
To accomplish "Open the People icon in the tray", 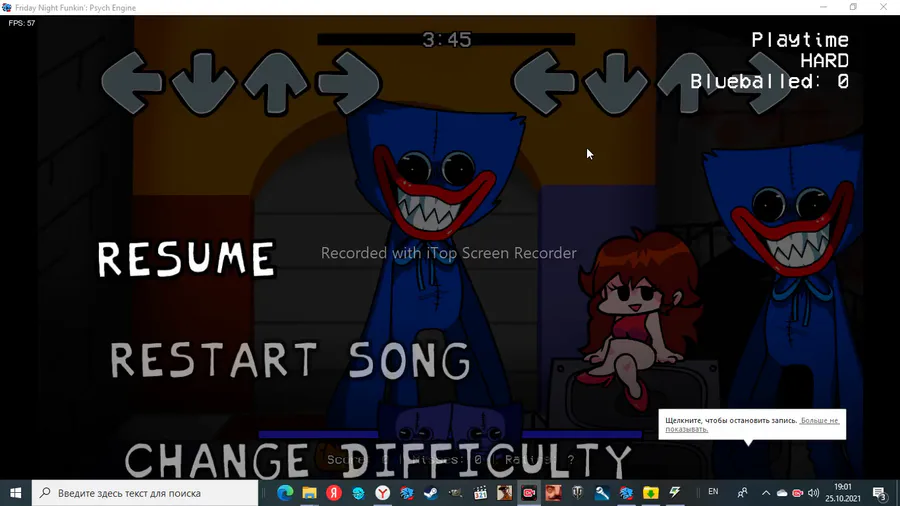I will [742, 493].
